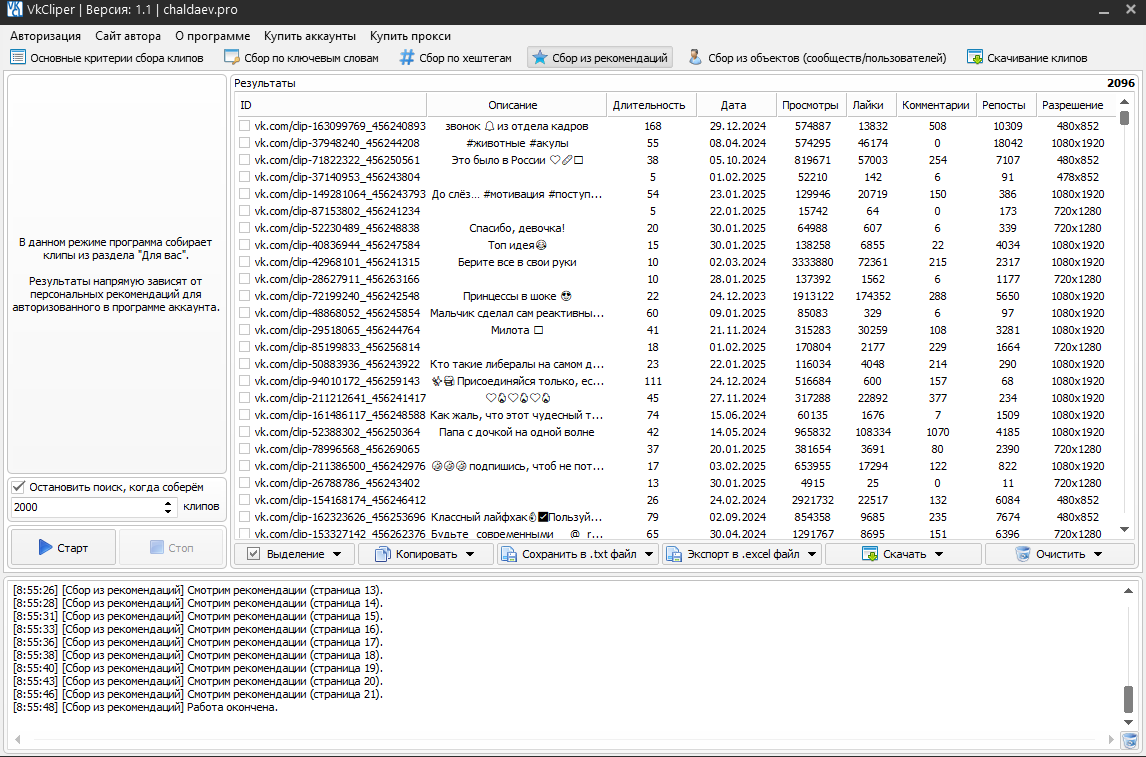The image size is (1146, 757).
Task: Select the clip-154168174_456246412 checkbox
Action: pos(245,500)
